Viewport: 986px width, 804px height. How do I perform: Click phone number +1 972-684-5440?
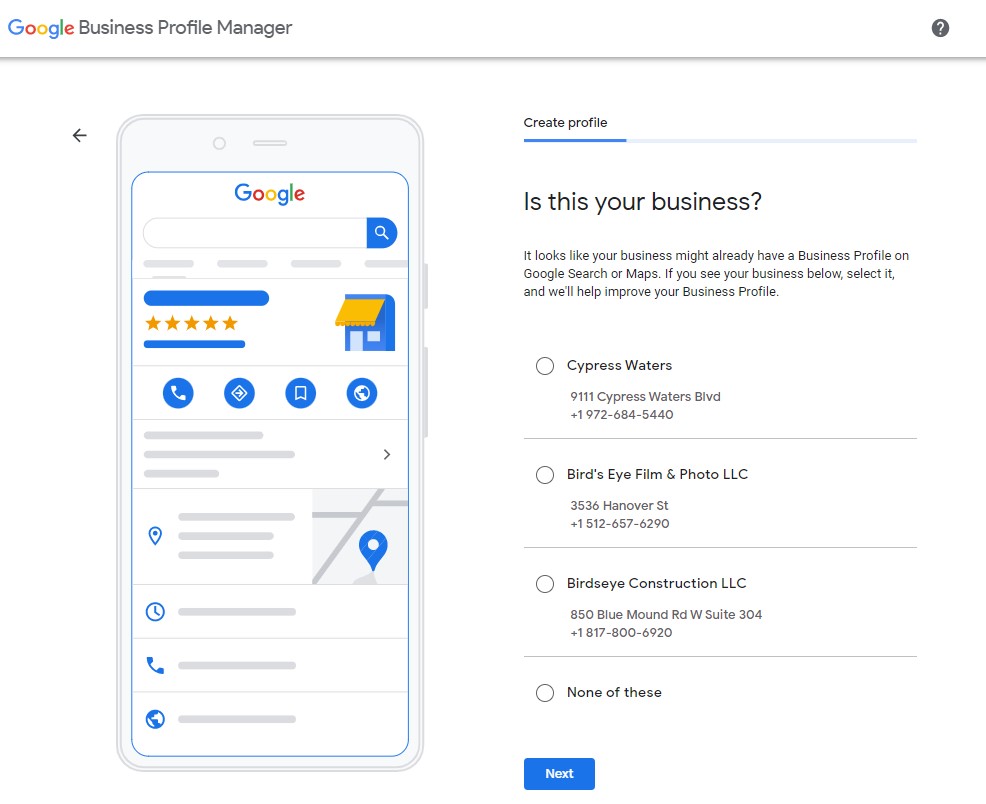tap(621, 415)
